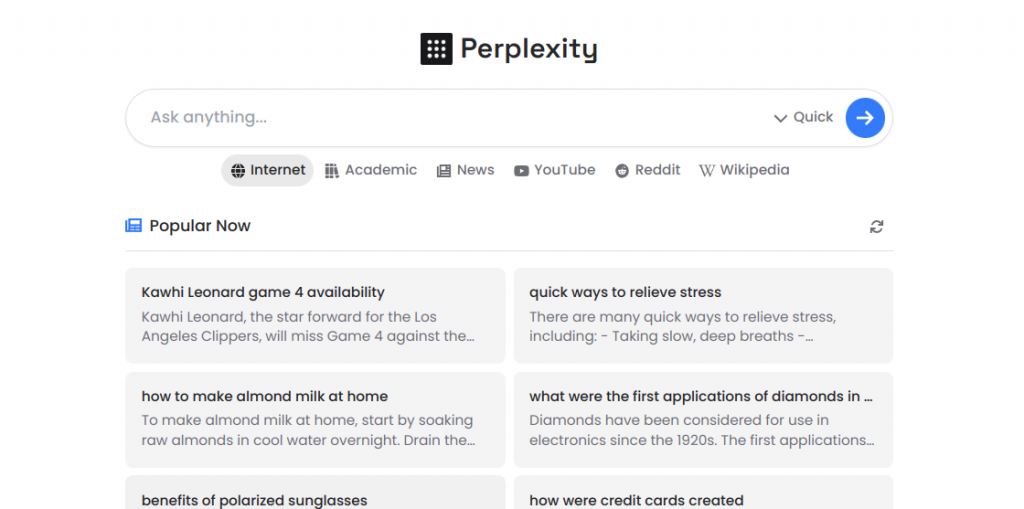This screenshot has height=509, width=1024.
Task: Click the YouTube play icon
Action: pos(521,171)
